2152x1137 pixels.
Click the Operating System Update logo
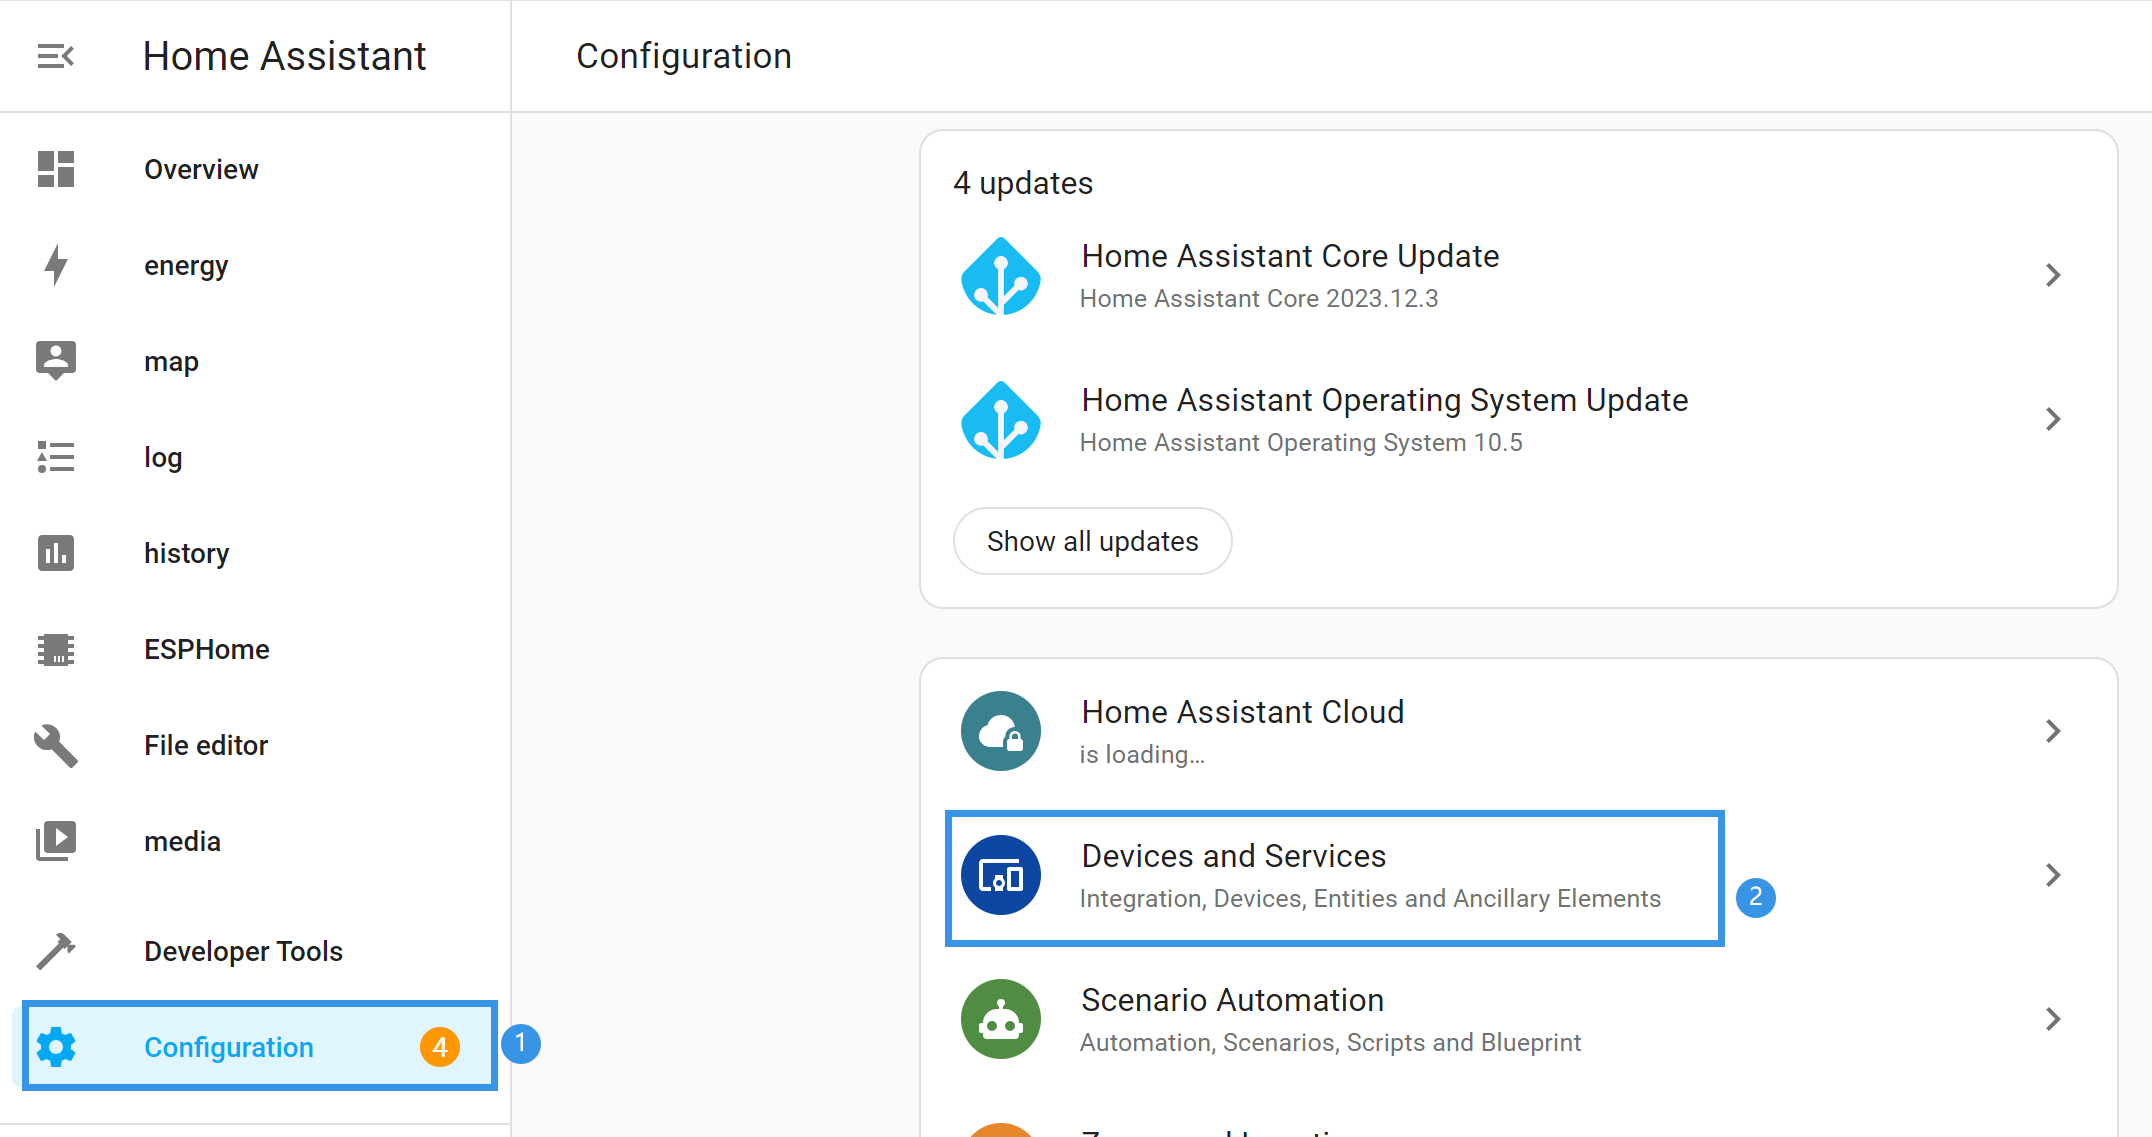(1000, 420)
